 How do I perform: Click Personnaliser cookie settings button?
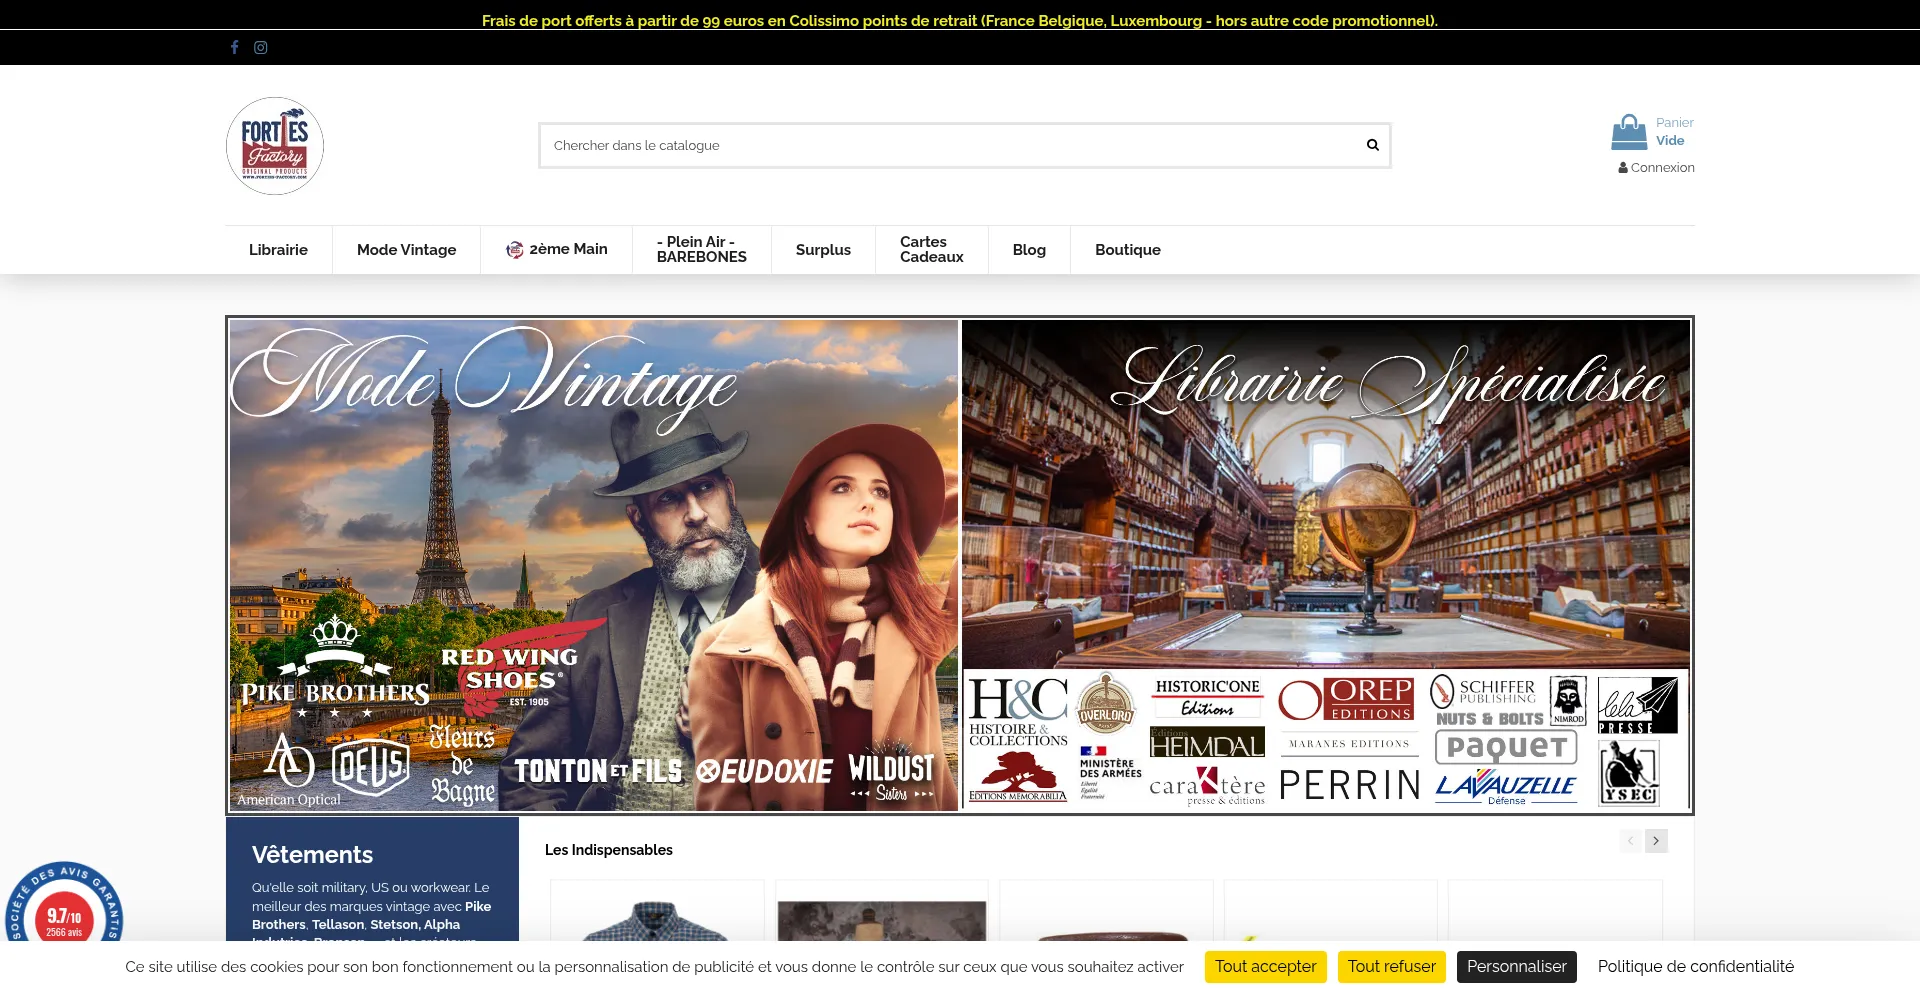[x=1516, y=967]
